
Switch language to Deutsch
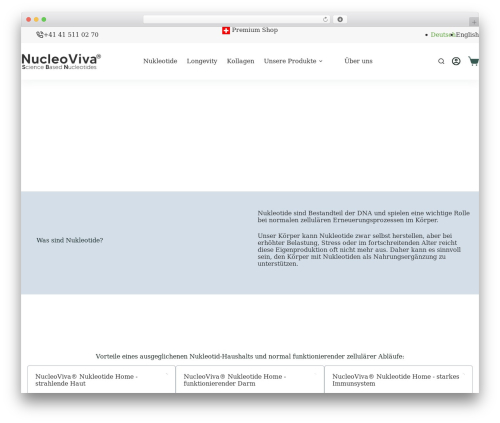tap(442, 35)
